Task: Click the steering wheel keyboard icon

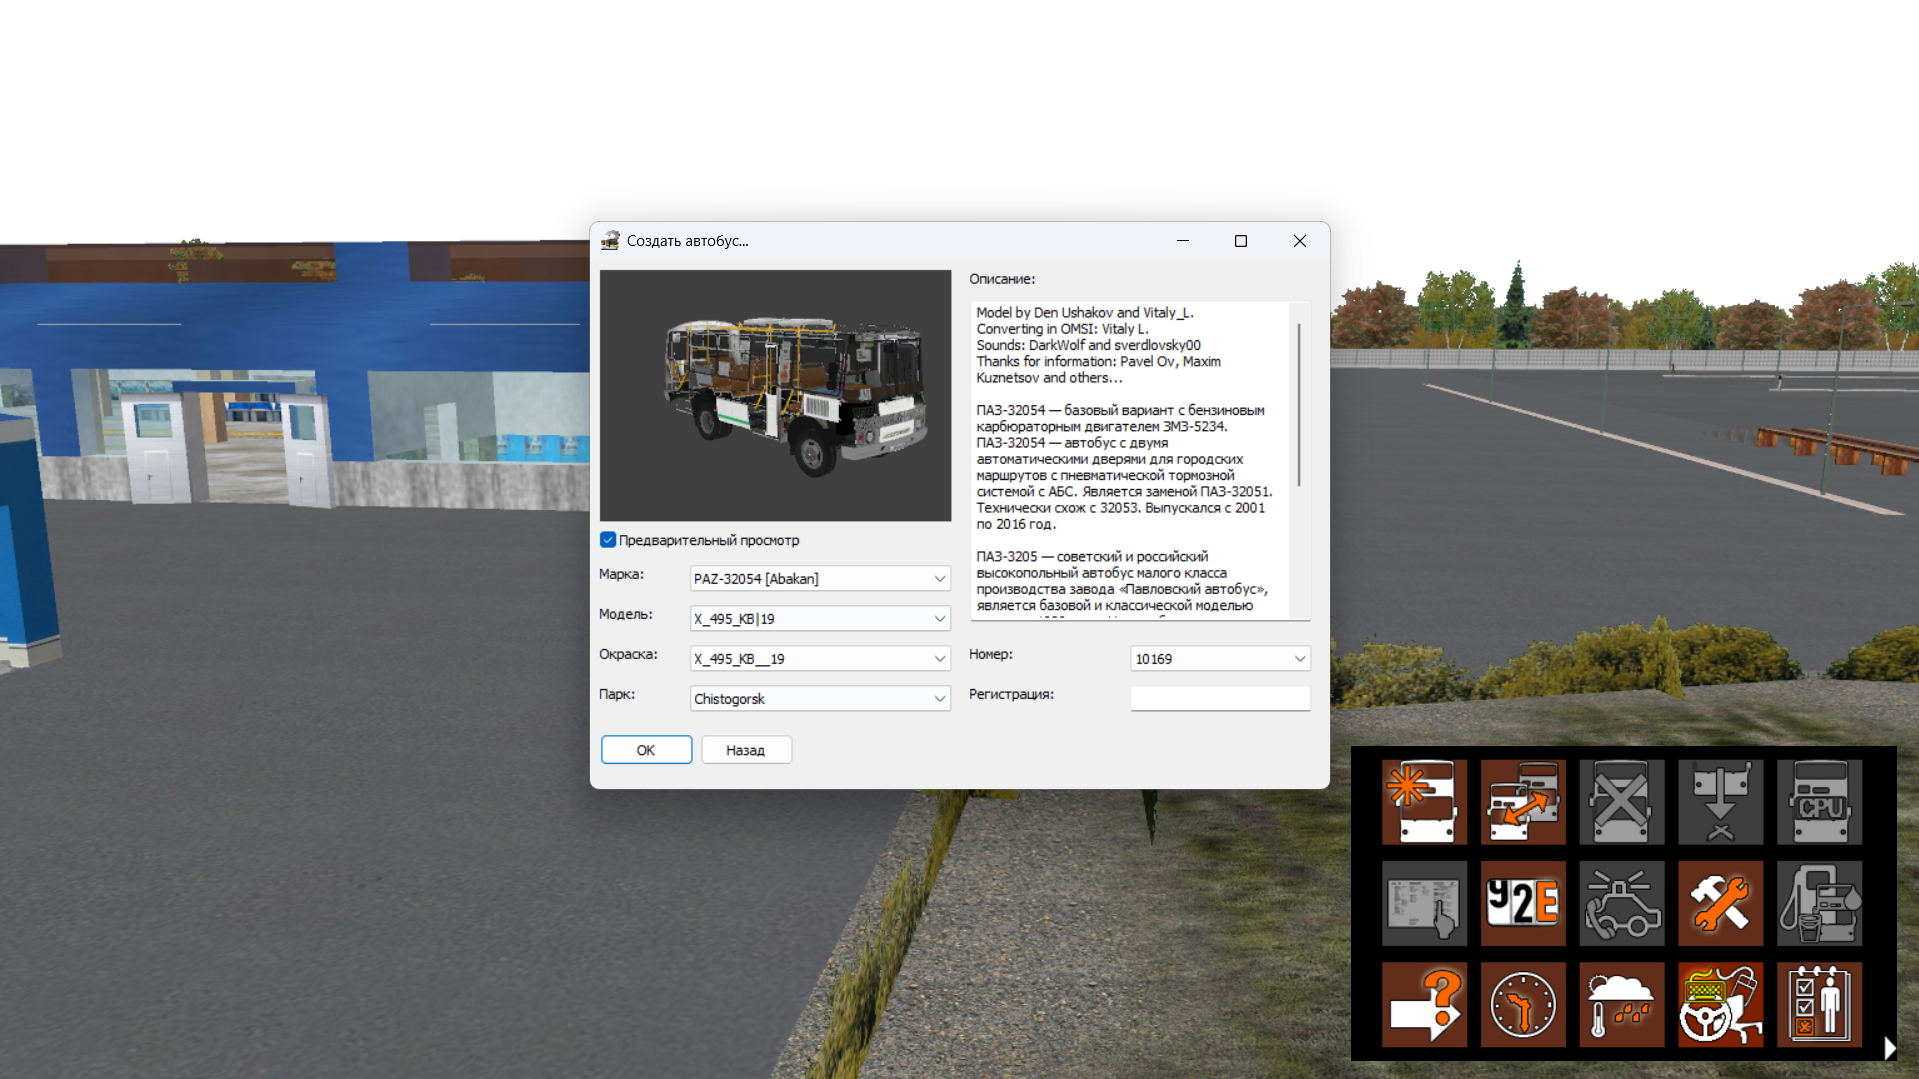Action: 1720,1004
